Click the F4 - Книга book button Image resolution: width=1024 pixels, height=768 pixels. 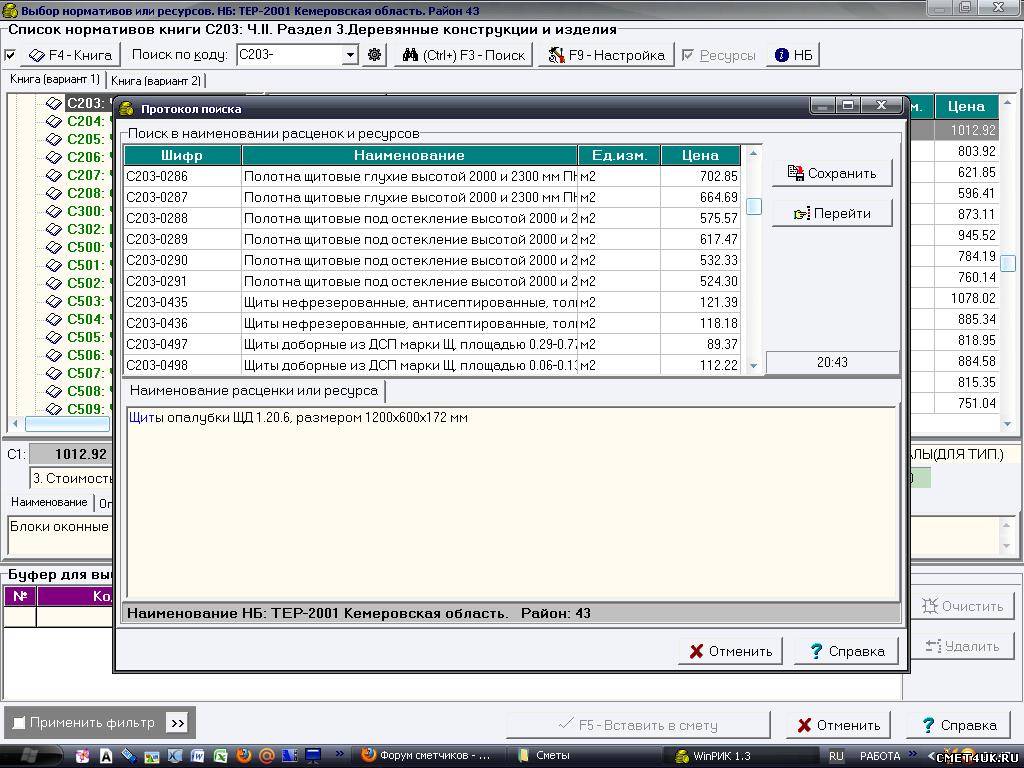point(71,55)
